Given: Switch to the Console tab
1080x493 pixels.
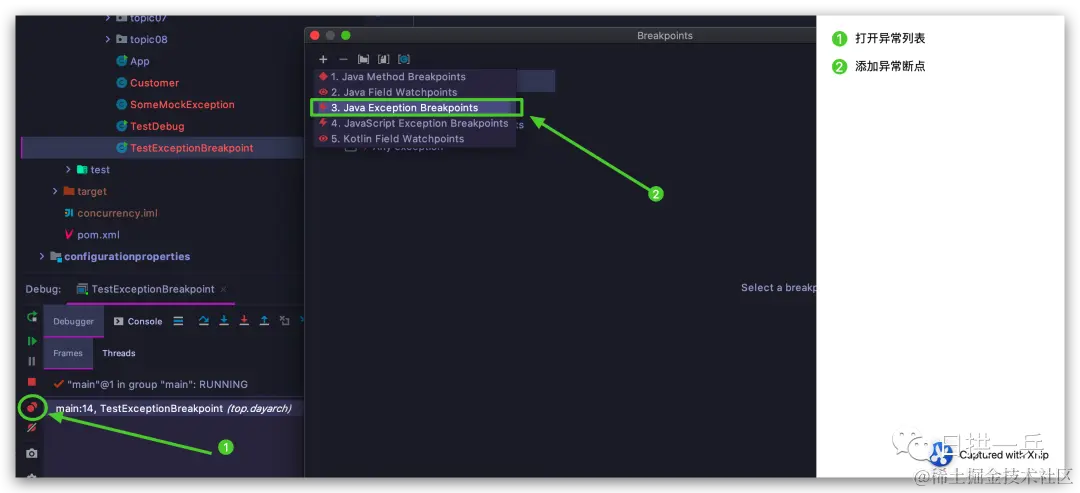Looking at the screenshot, I should point(138,322).
